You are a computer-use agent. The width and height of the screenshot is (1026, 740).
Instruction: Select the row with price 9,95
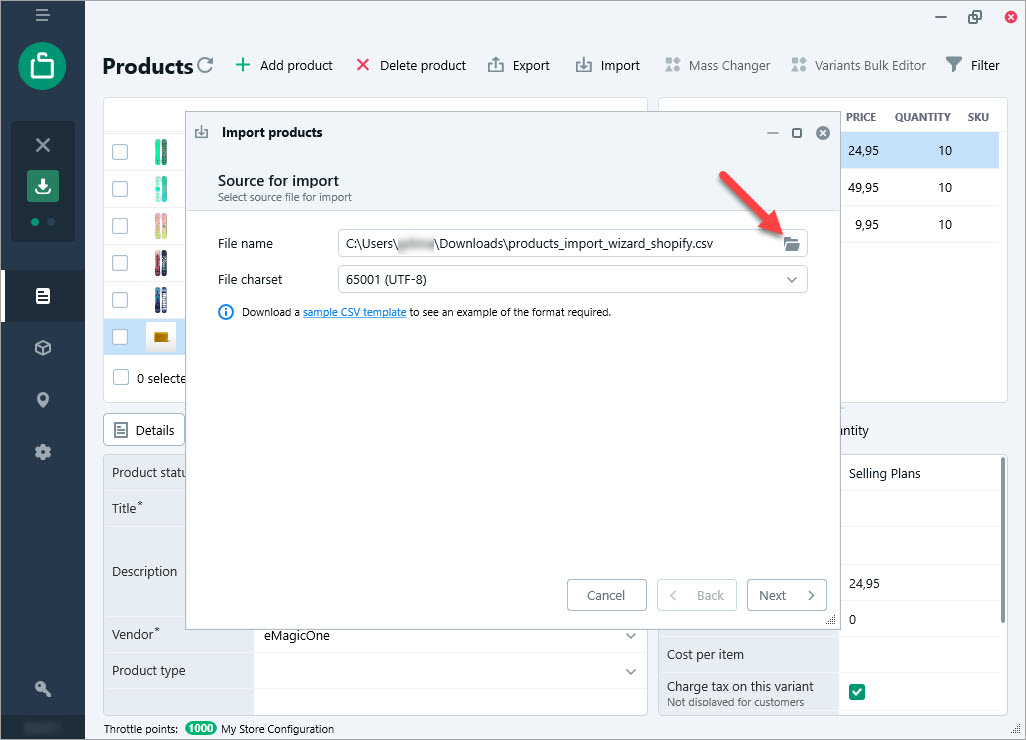click(920, 224)
